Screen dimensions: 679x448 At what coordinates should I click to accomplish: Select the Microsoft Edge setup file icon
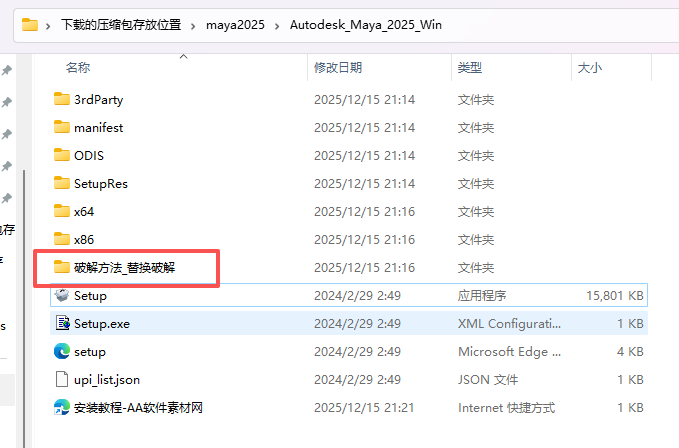(x=61, y=352)
